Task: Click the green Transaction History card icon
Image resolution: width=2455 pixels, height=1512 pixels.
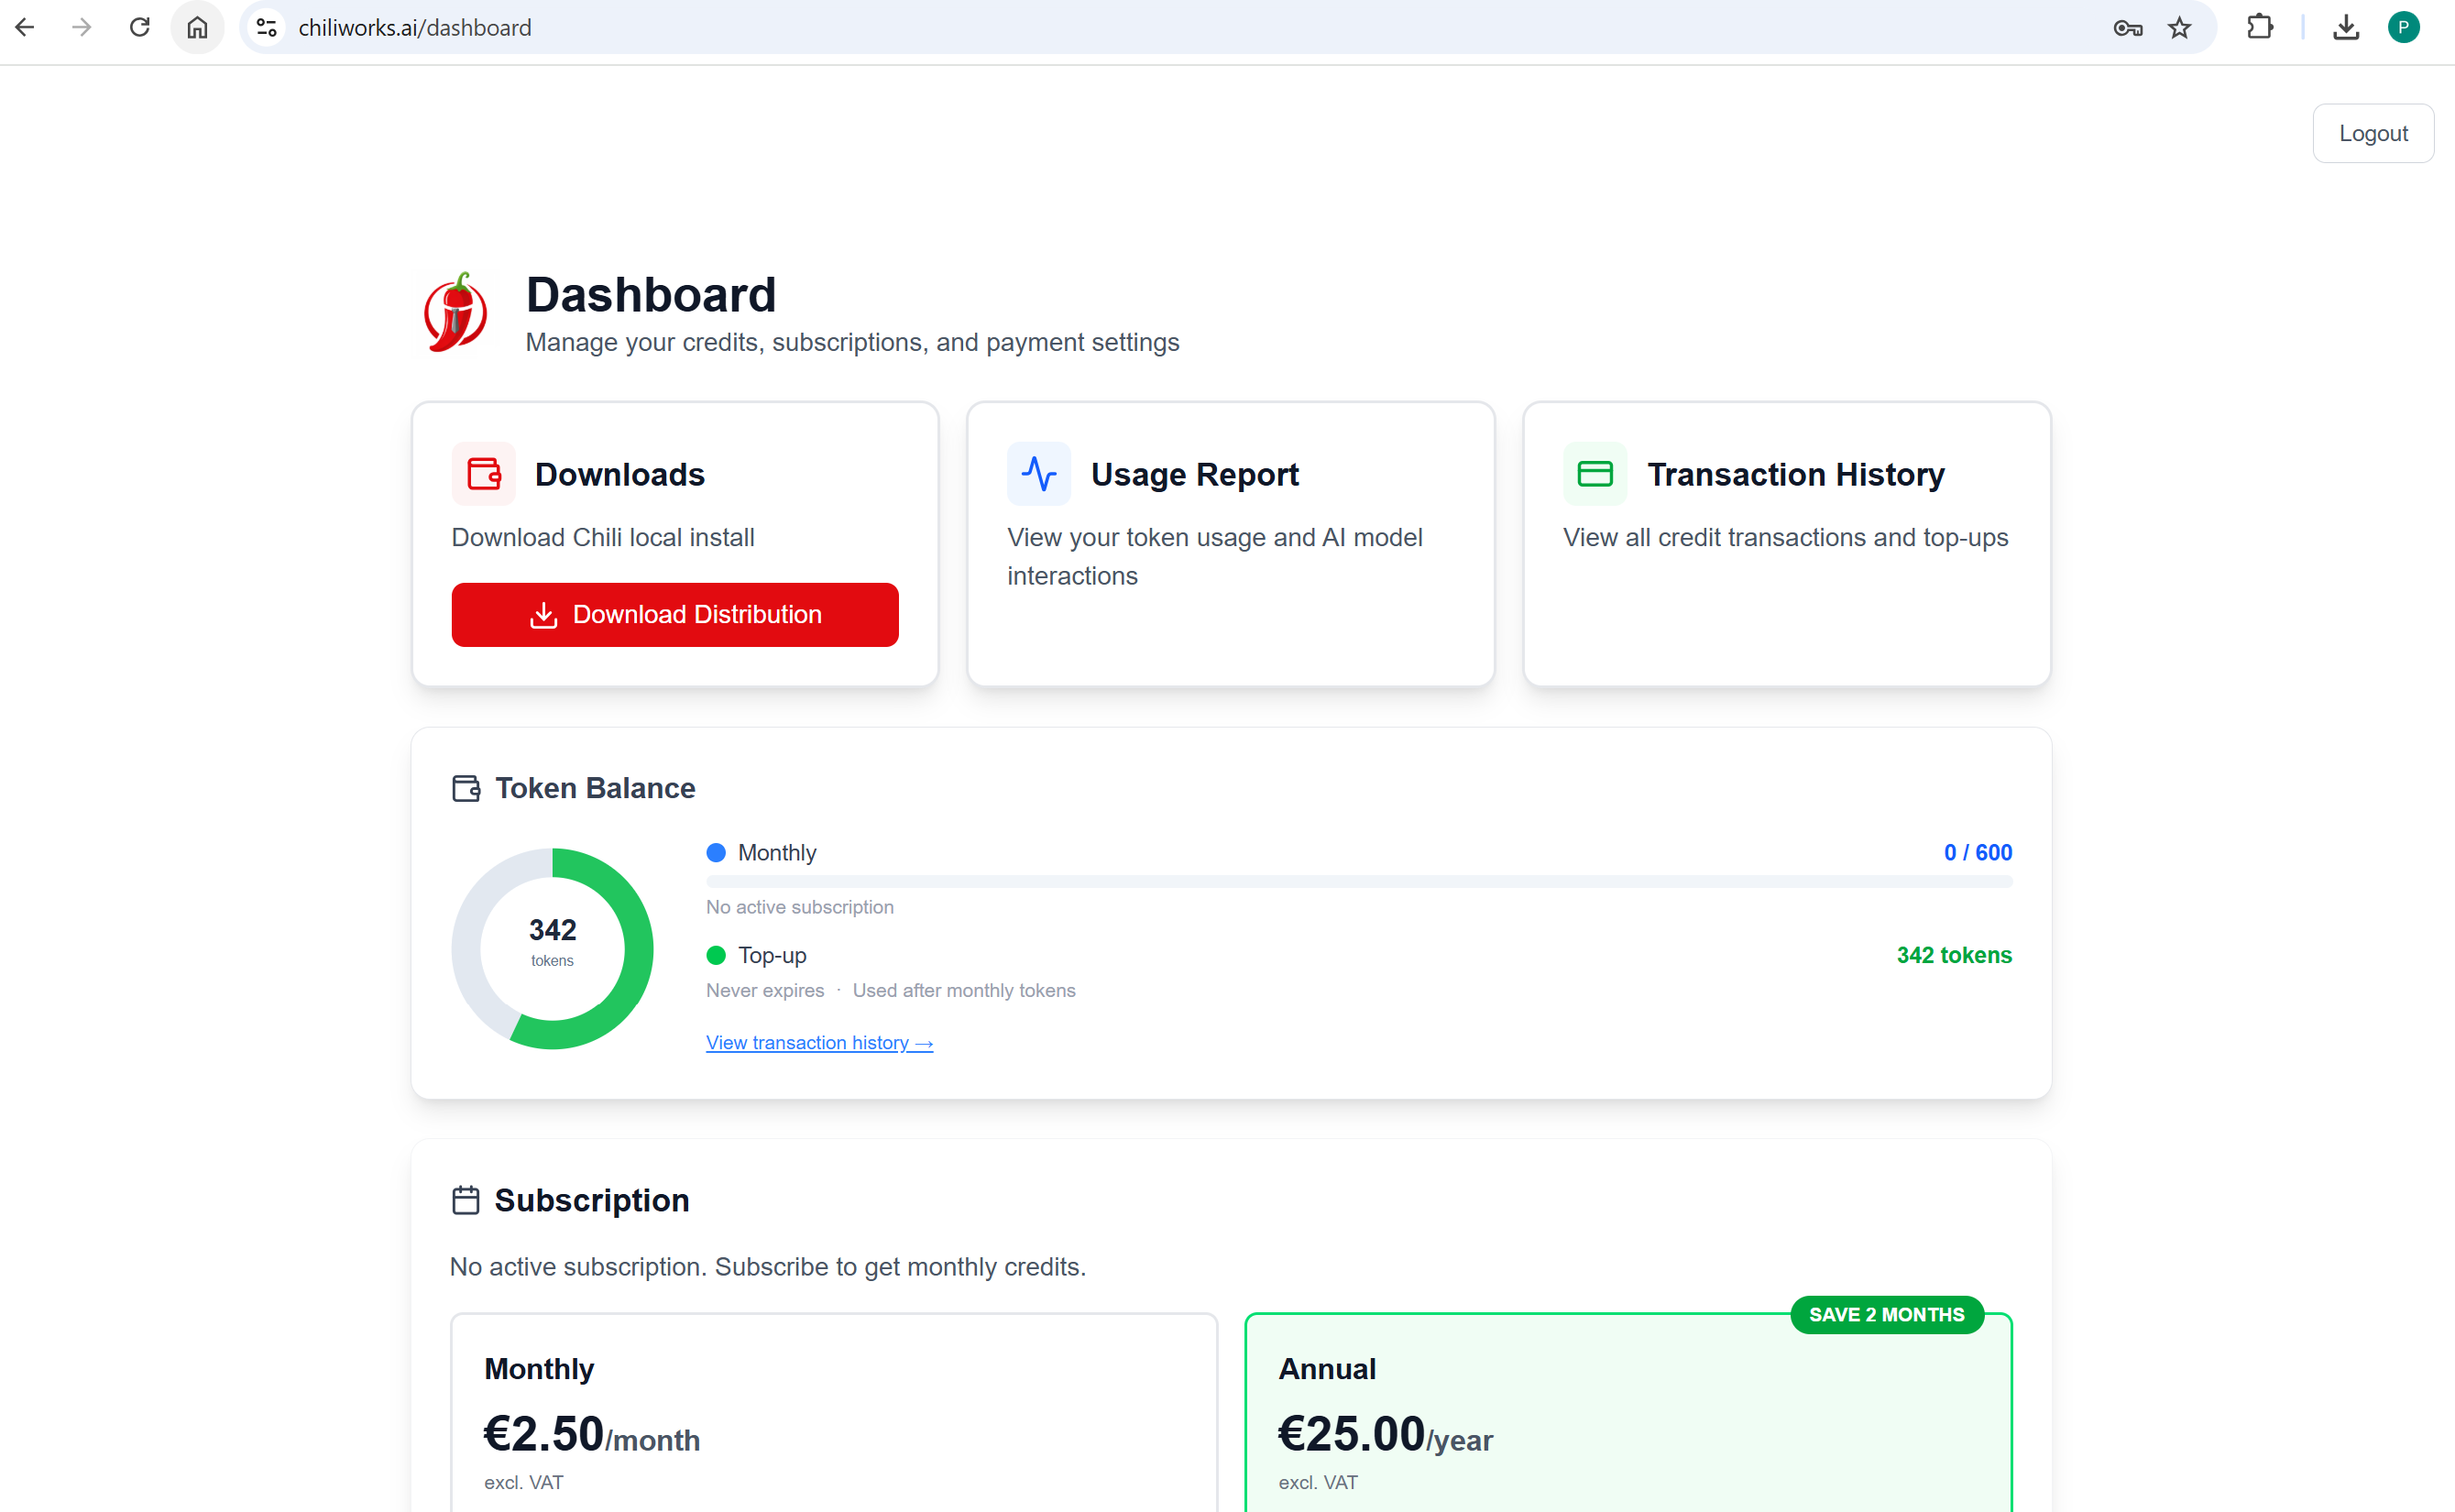Action: [x=1594, y=473]
